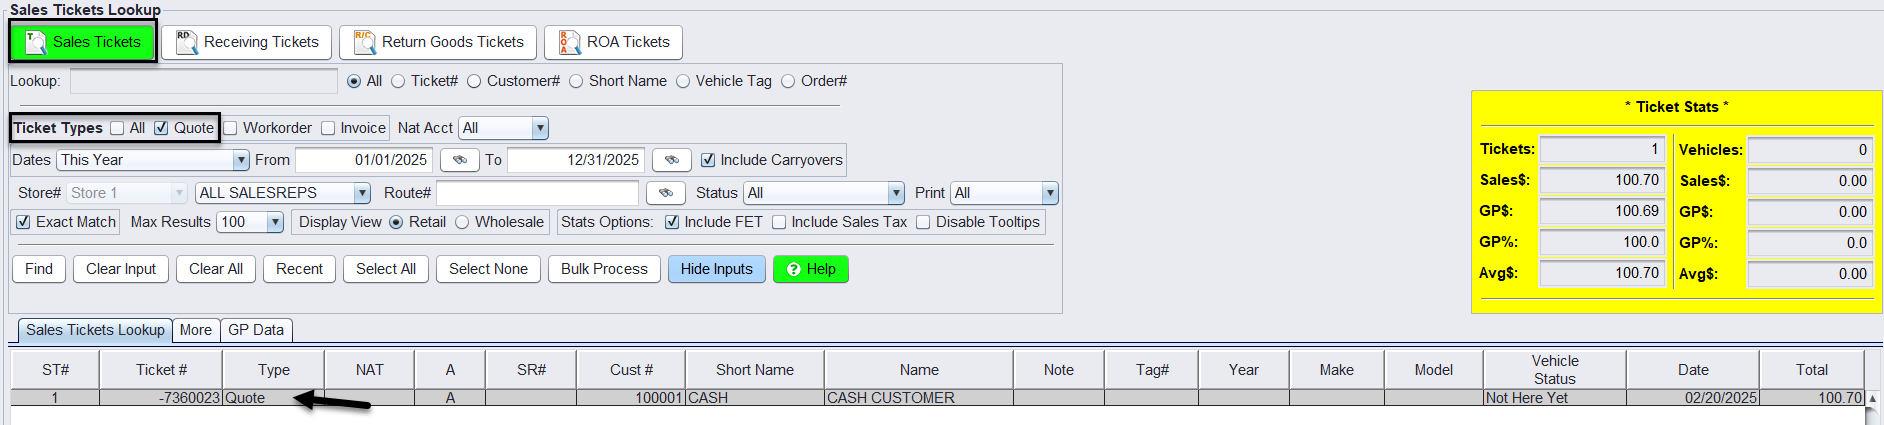Select the Wholesale display view radio
1884x425 pixels.
[462, 222]
